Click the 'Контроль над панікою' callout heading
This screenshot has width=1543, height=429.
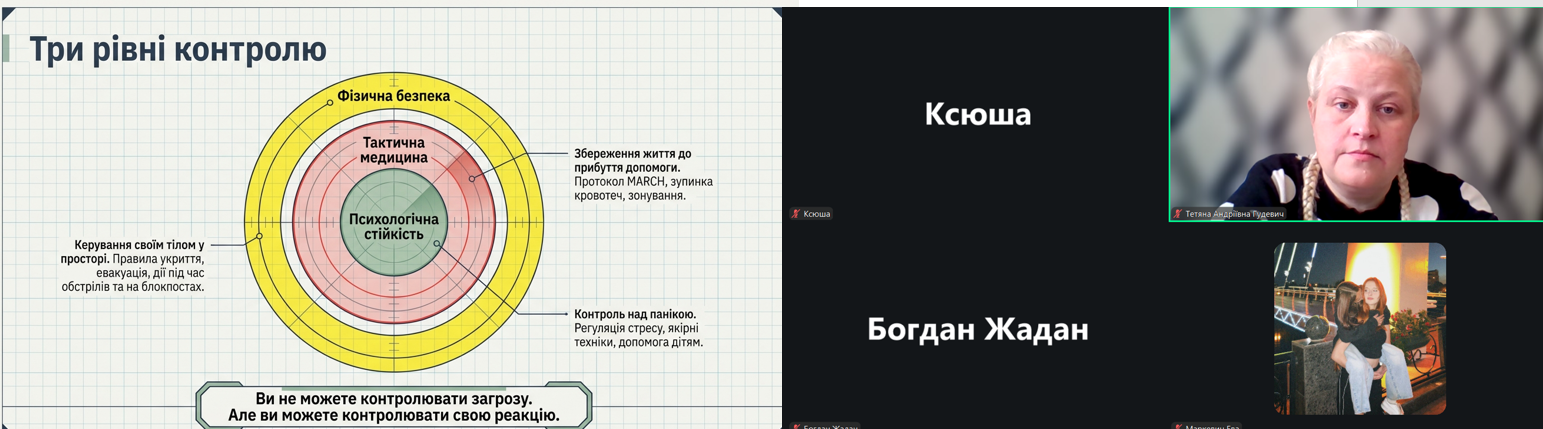pyautogui.click(x=635, y=313)
